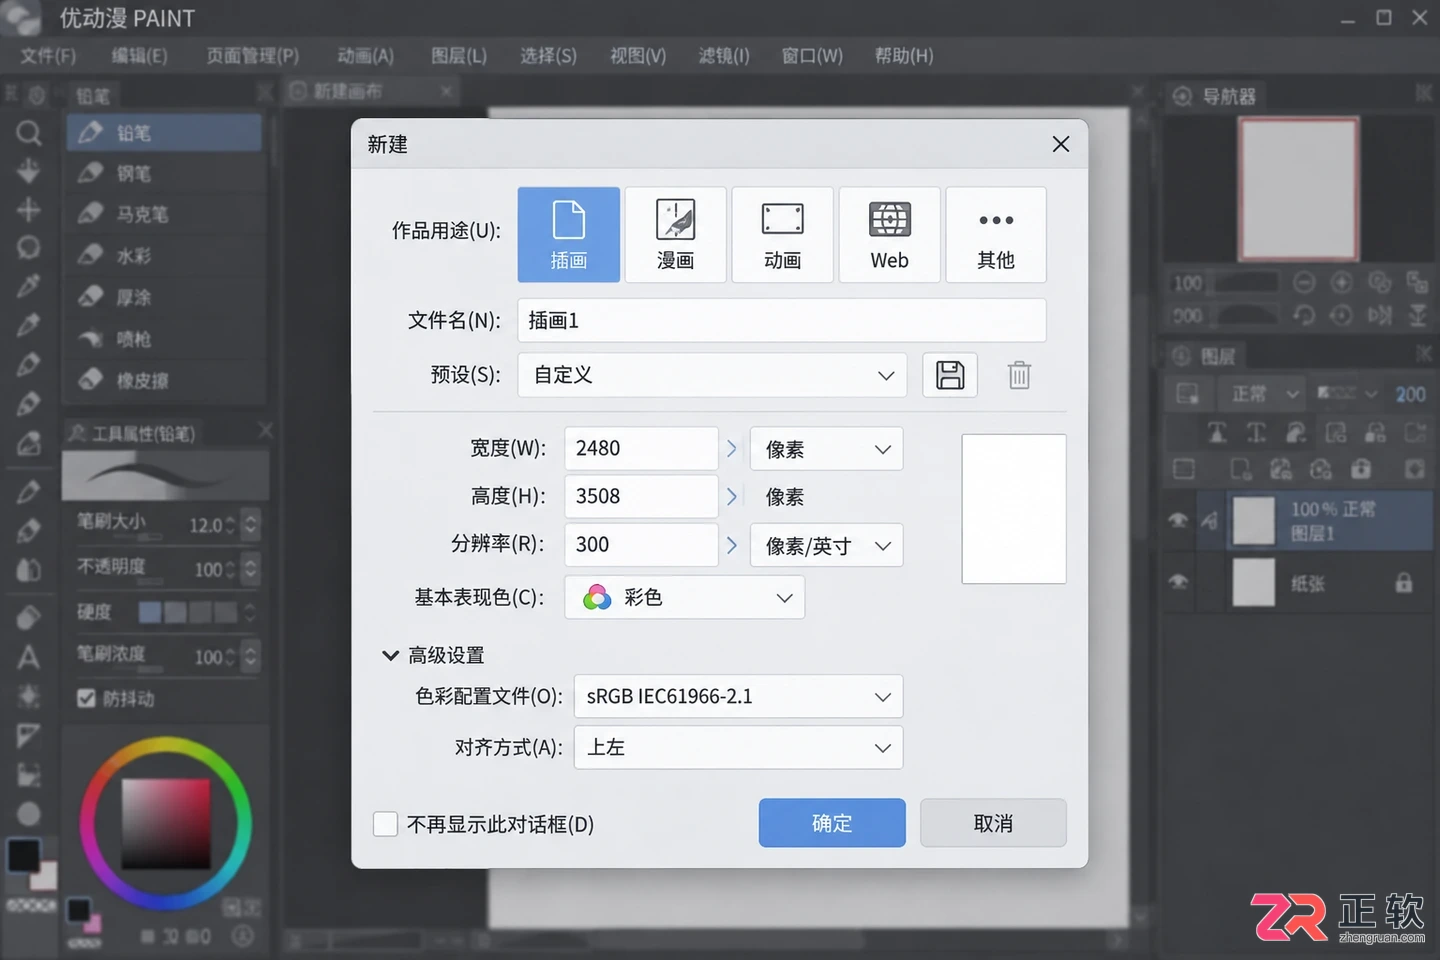The width and height of the screenshot is (1440, 960).
Task: Click the 分辨率 300 input field
Action: [x=641, y=544]
